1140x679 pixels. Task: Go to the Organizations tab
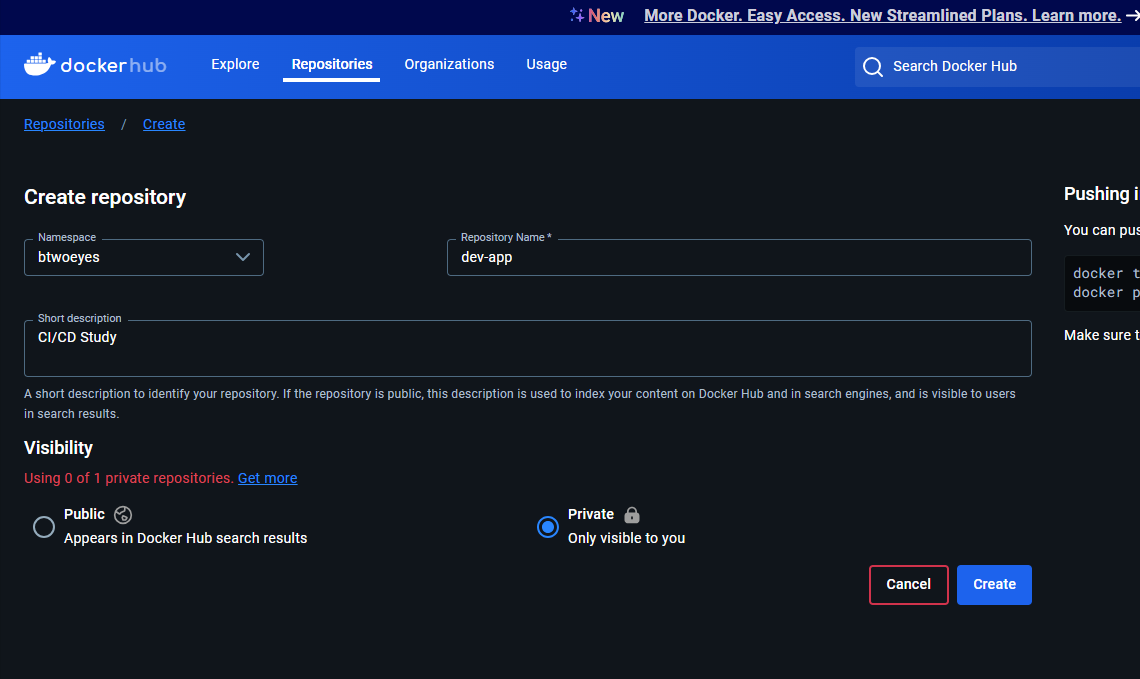pyautogui.click(x=449, y=65)
